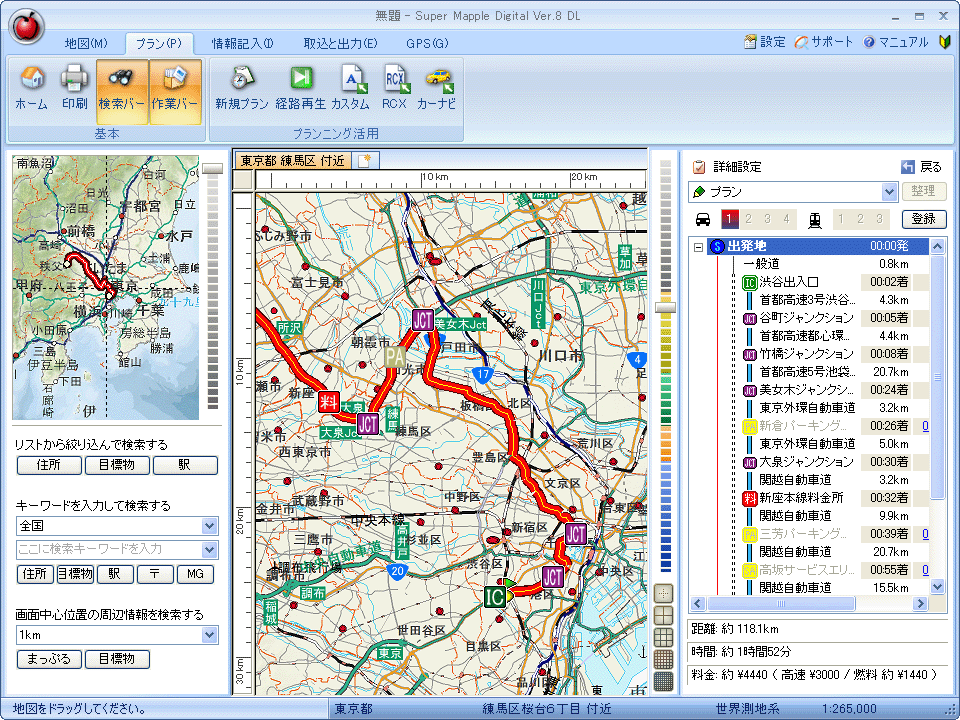Click the まっぷる nearby search button

(49, 659)
